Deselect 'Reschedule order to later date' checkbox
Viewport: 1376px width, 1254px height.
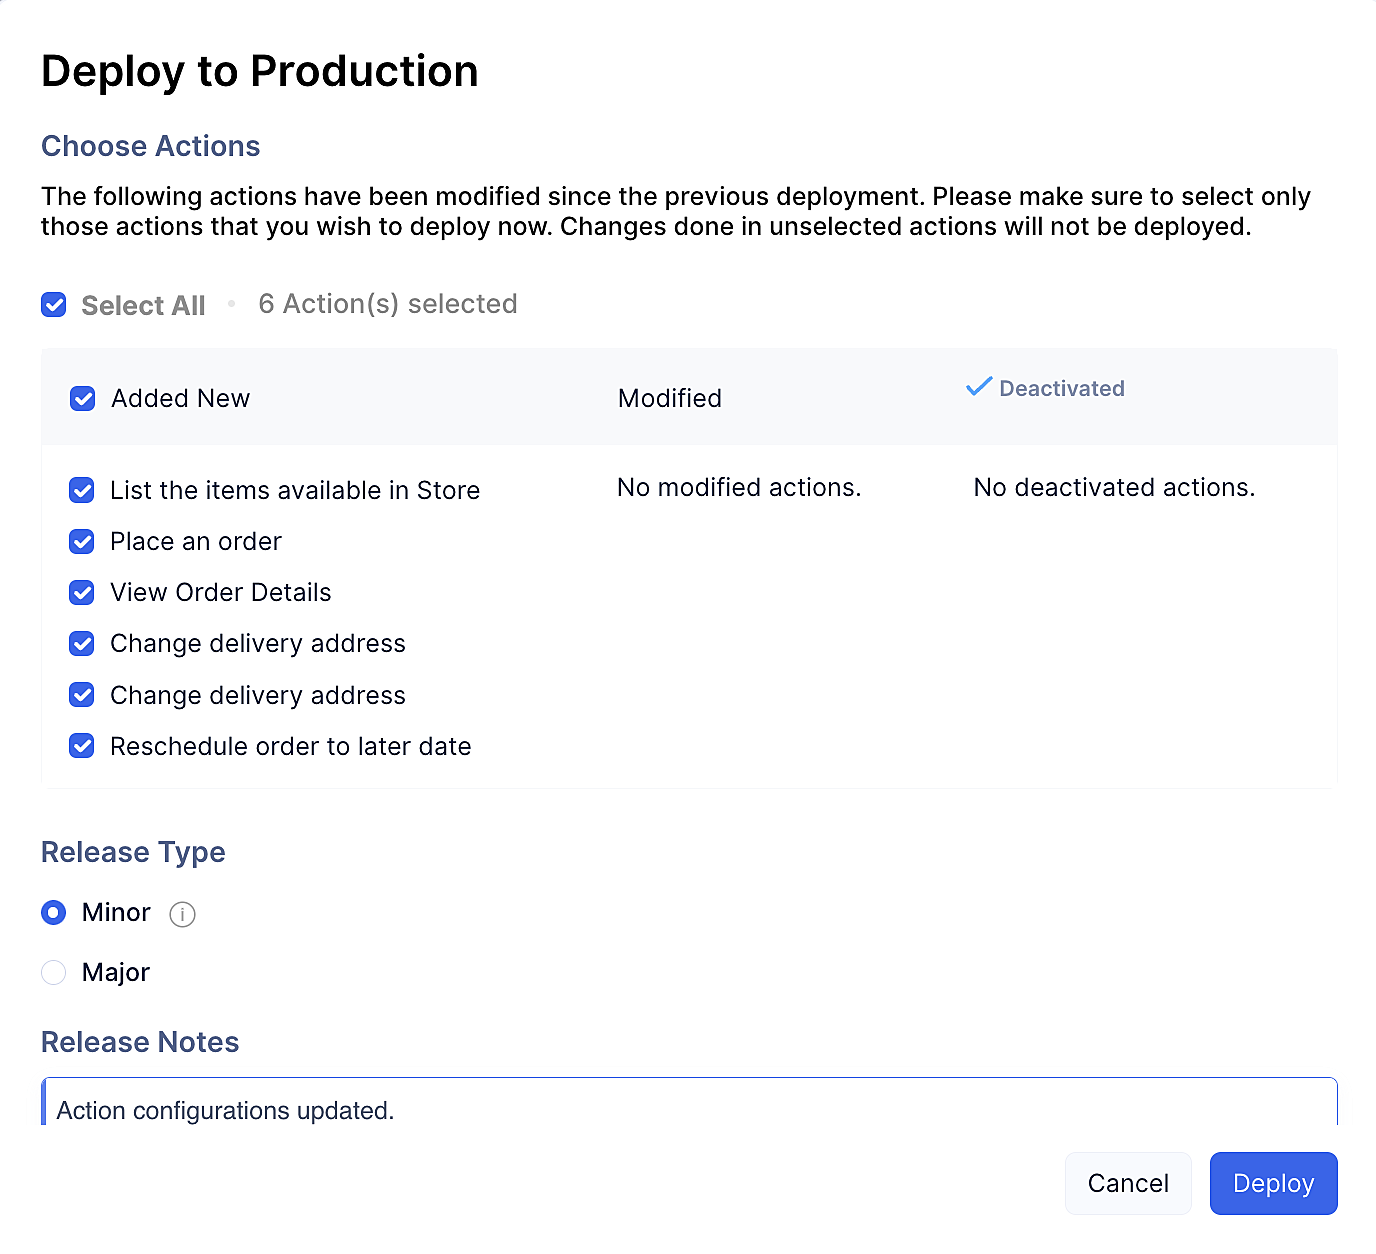pyautogui.click(x=82, y=746)
